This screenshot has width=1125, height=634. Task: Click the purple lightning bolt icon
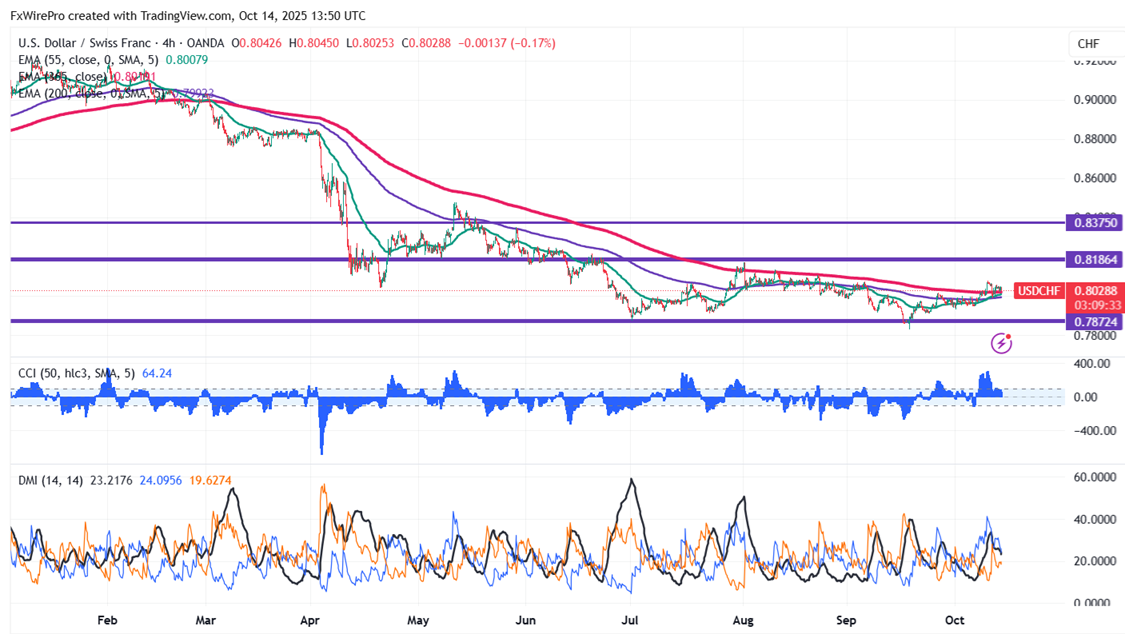tap(1001, 343)
